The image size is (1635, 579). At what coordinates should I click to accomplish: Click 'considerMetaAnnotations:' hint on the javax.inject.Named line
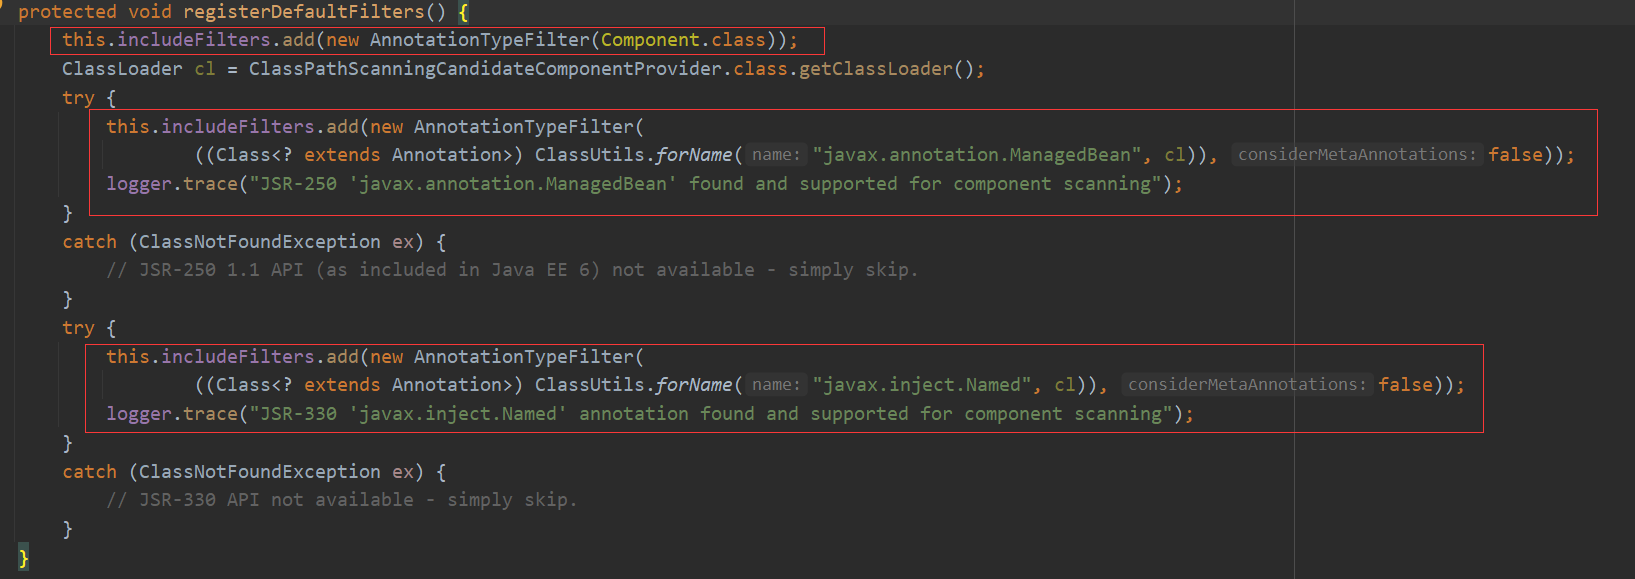click(x=1247, y=385)
